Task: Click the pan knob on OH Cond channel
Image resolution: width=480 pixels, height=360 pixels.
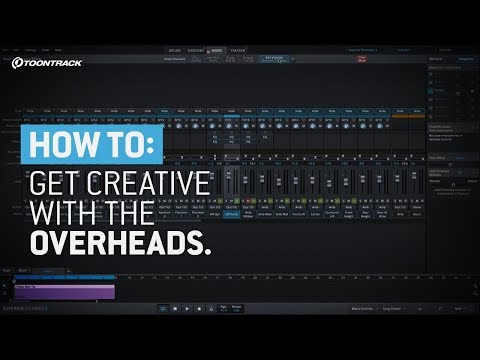Action: (x=229, y=126)
